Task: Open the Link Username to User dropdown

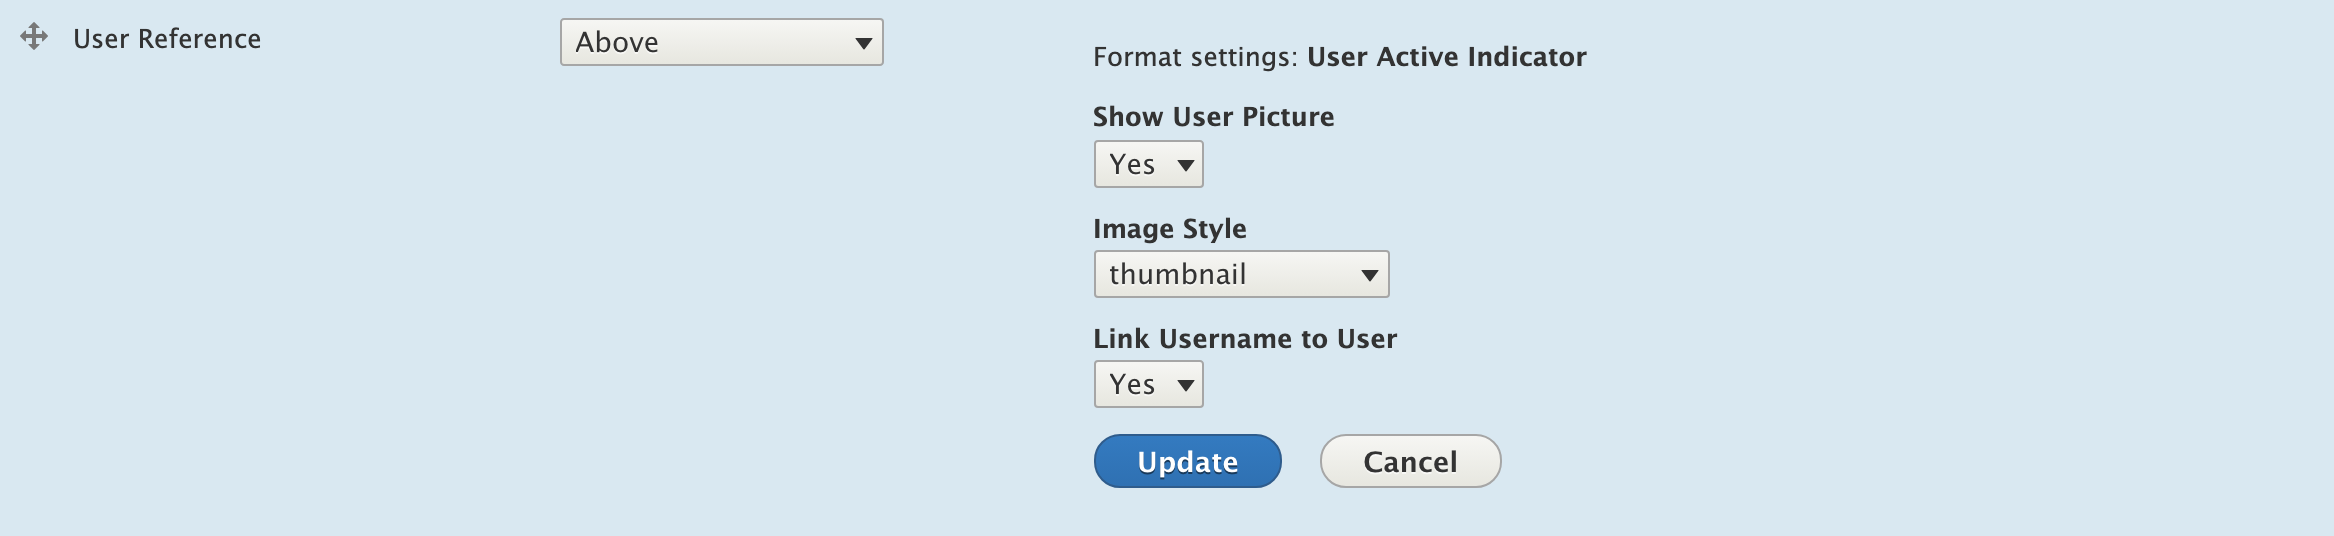Action: pos(1149,384)
